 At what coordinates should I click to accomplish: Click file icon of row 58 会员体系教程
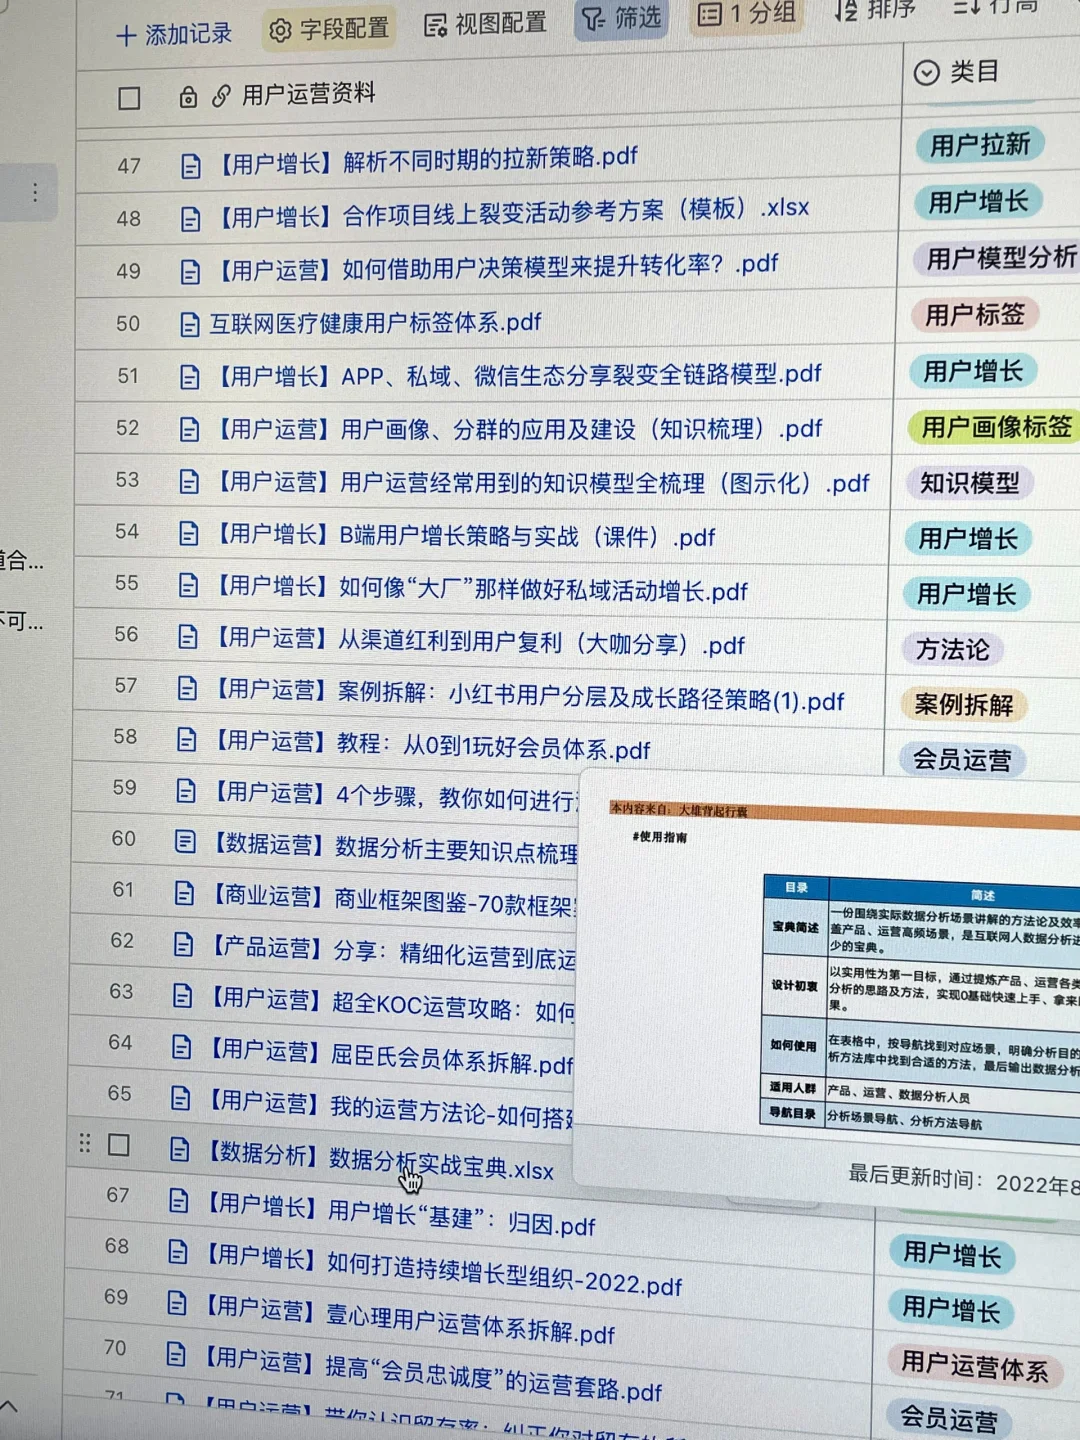pyautogui.click(x=186, y=739)
